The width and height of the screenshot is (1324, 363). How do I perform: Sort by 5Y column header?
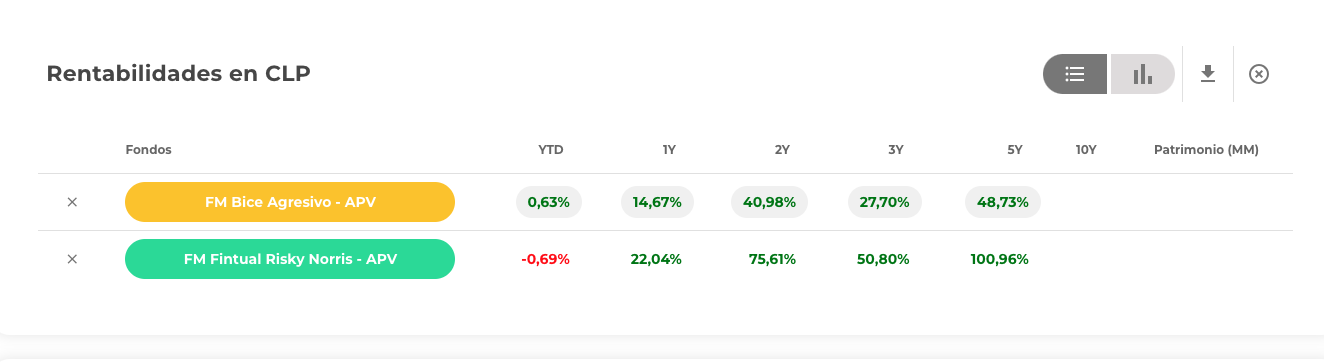click(x=1015, y=150)
